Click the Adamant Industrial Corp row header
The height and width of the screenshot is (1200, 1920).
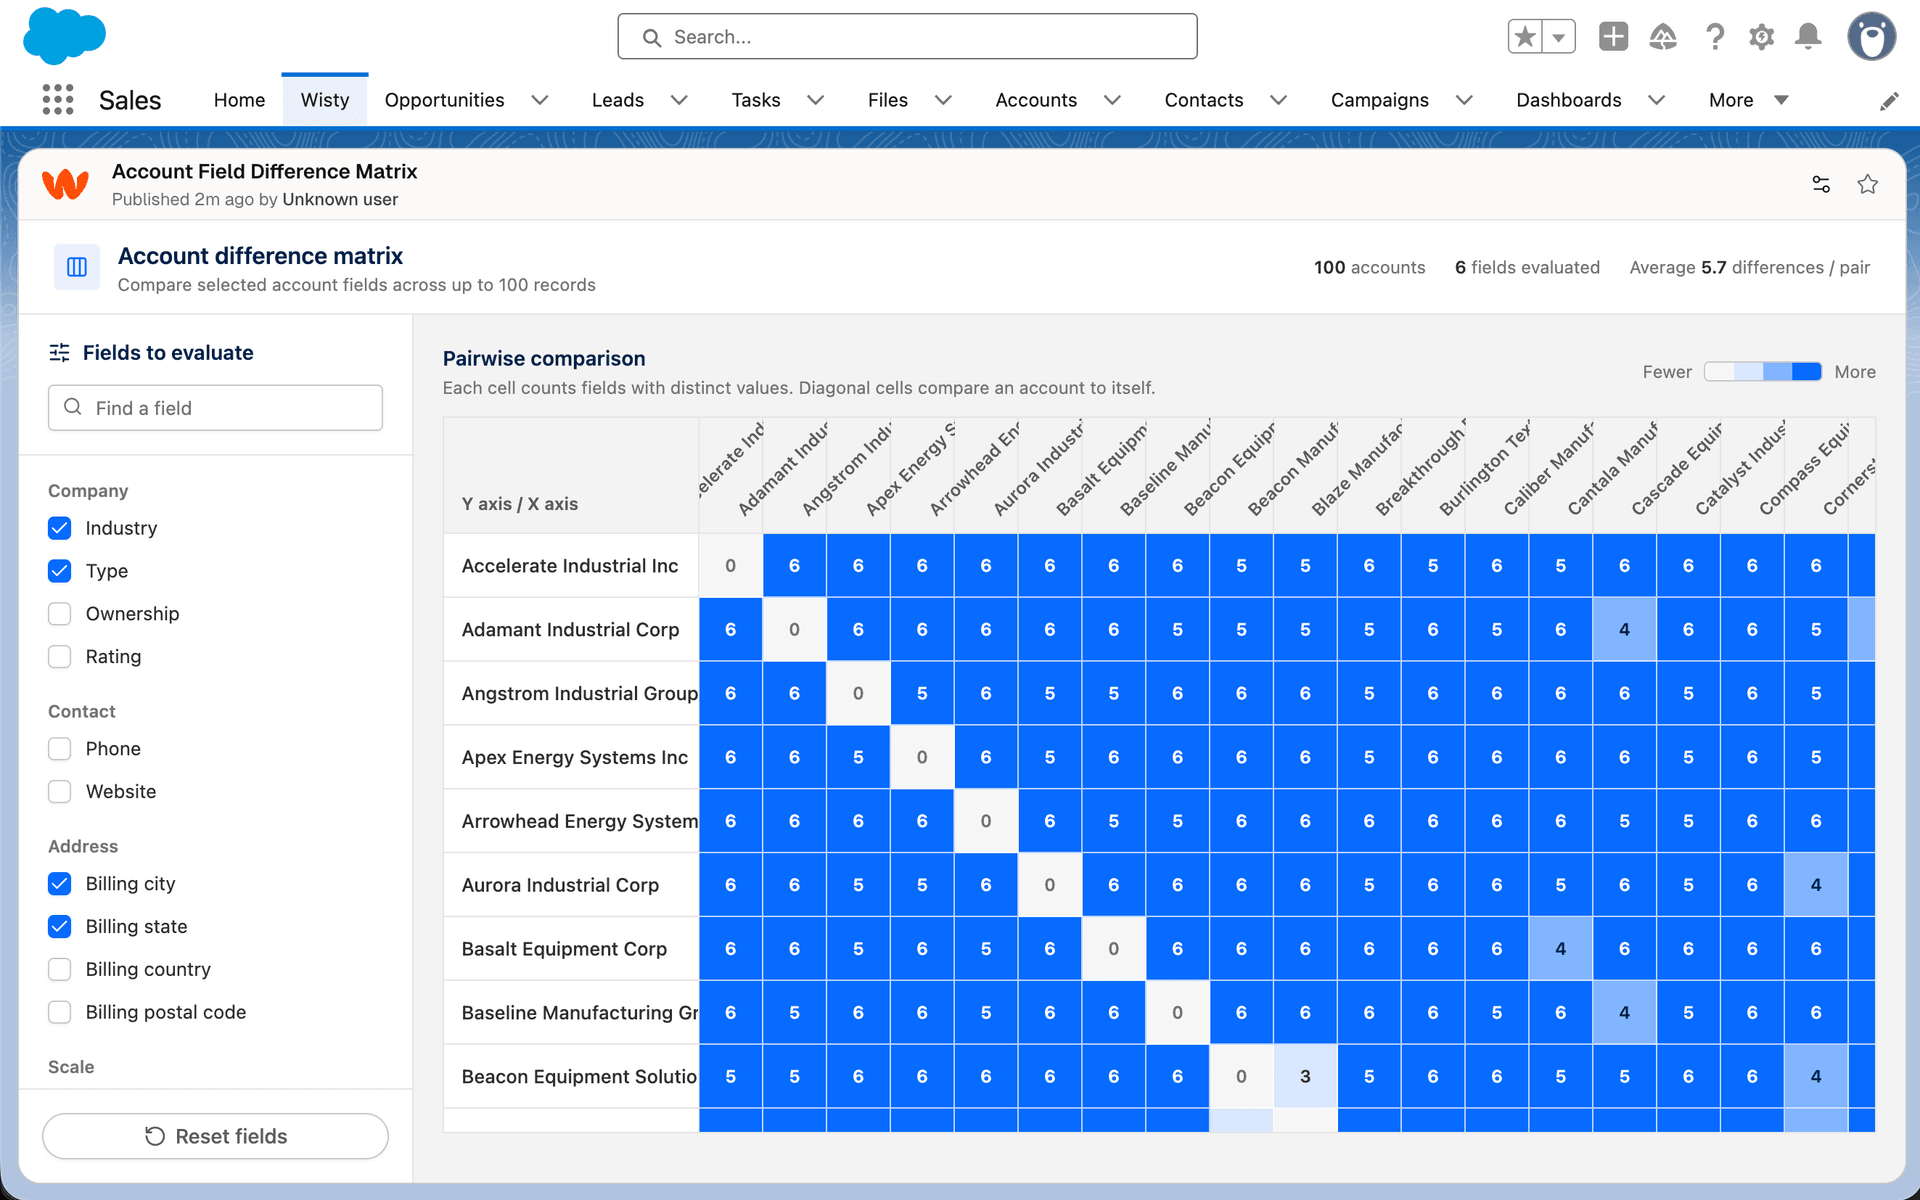point(571,630)
